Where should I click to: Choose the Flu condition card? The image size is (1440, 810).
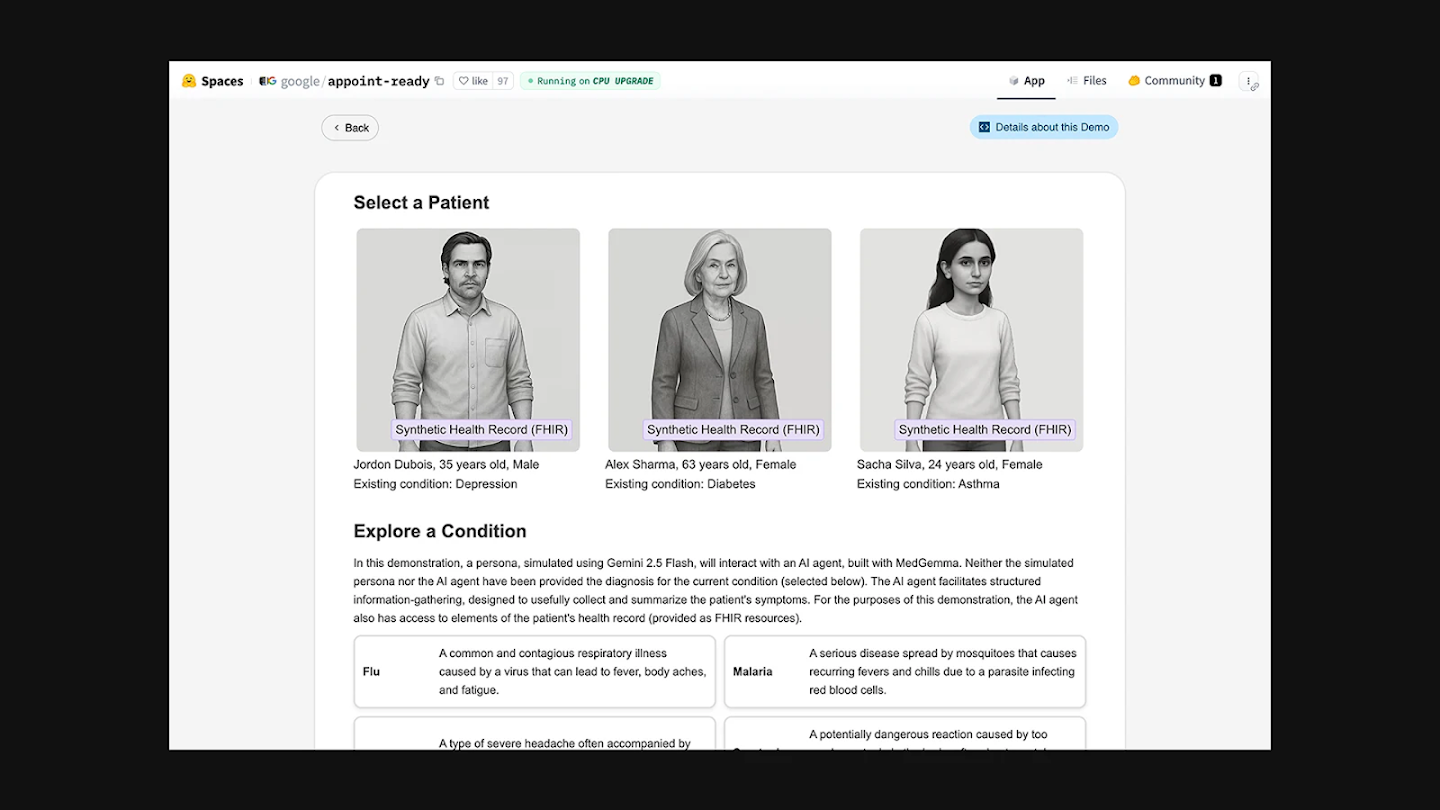[534, 672]
